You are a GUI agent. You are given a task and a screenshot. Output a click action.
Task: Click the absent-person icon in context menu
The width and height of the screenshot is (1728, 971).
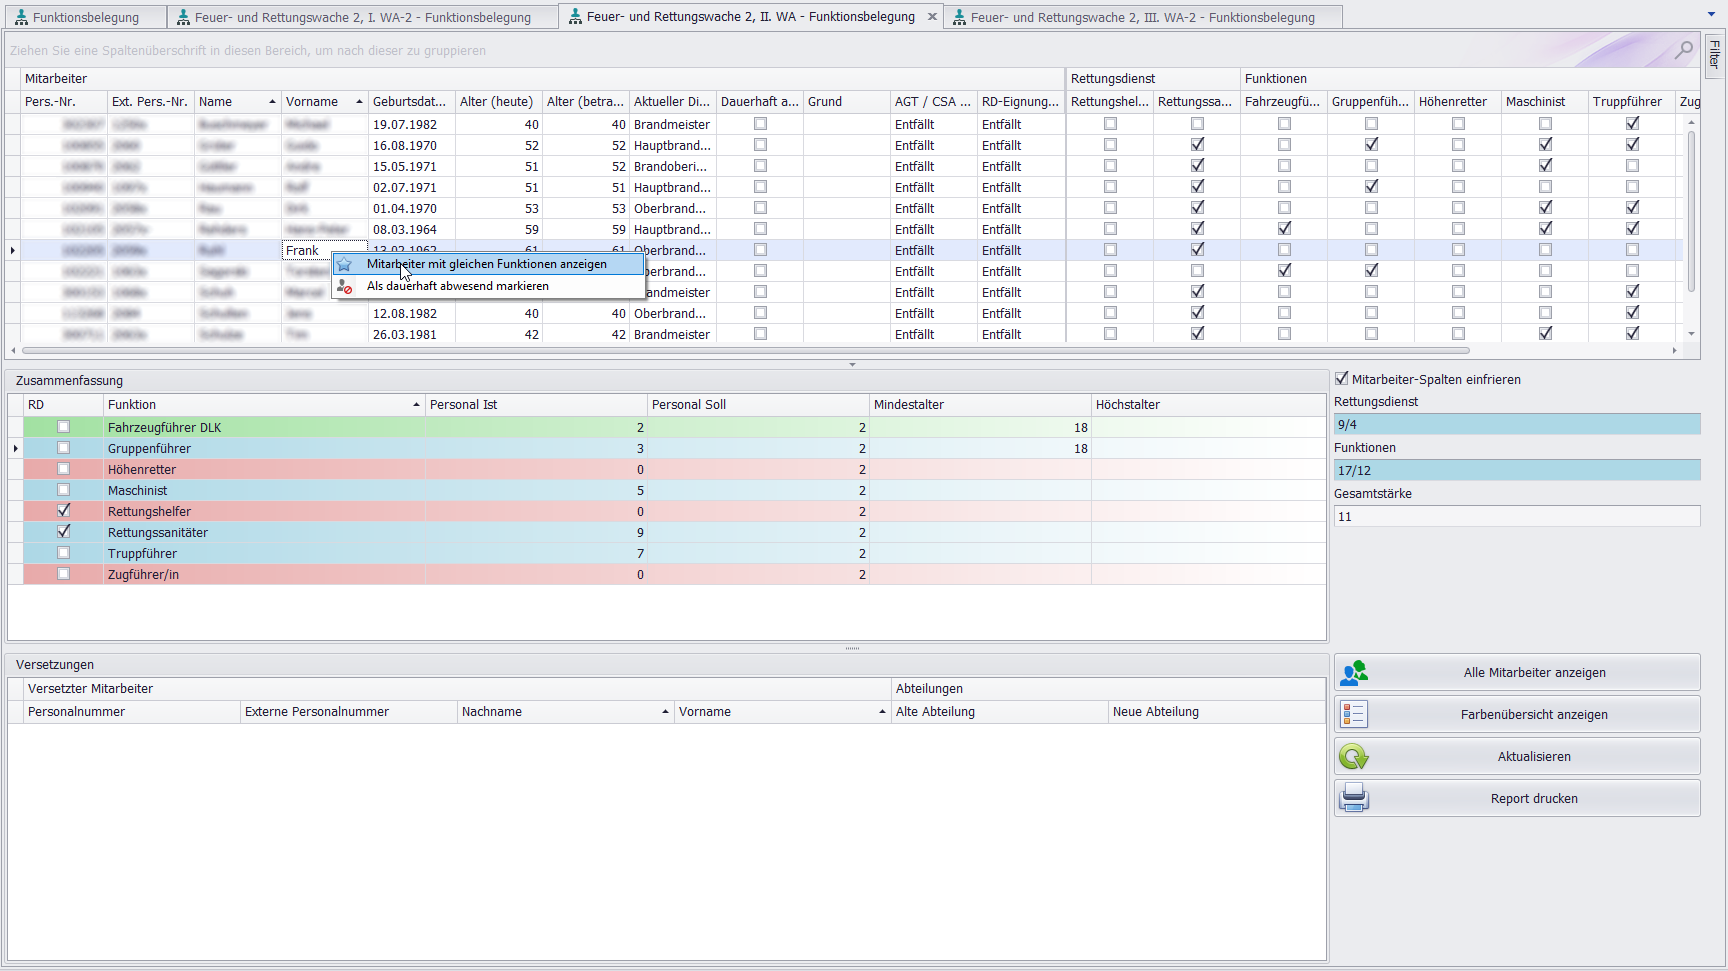pyautogui.click(x=344, y=287)
